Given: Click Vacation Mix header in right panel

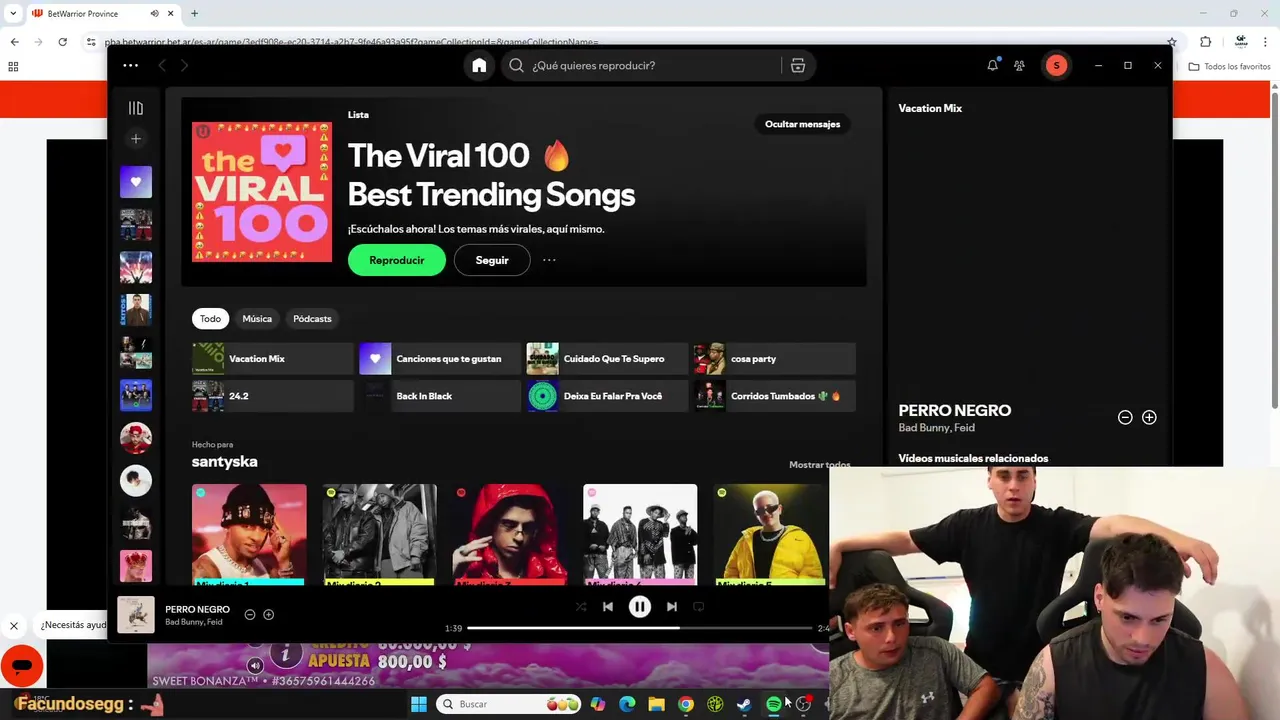Looking at the screenshot, I should [x=930, y=108].
